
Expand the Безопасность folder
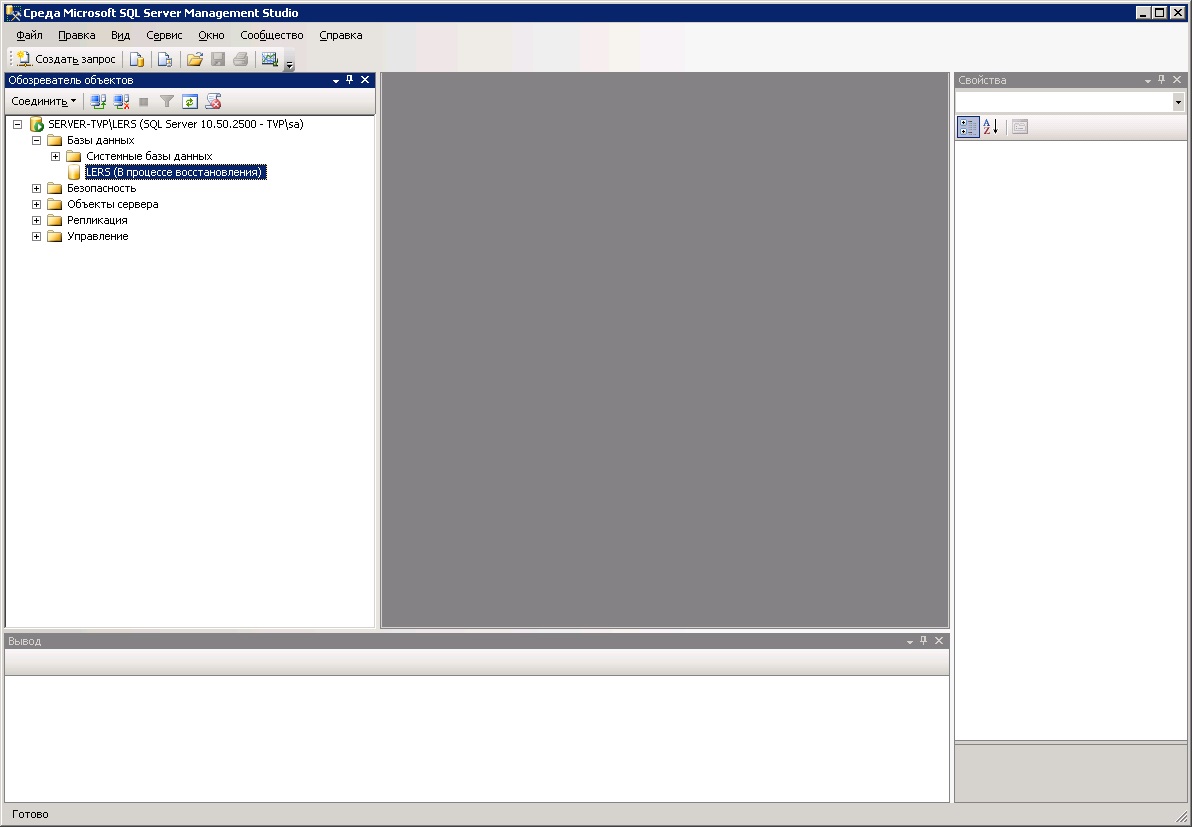pyautogui.click(x=36, y=188)
